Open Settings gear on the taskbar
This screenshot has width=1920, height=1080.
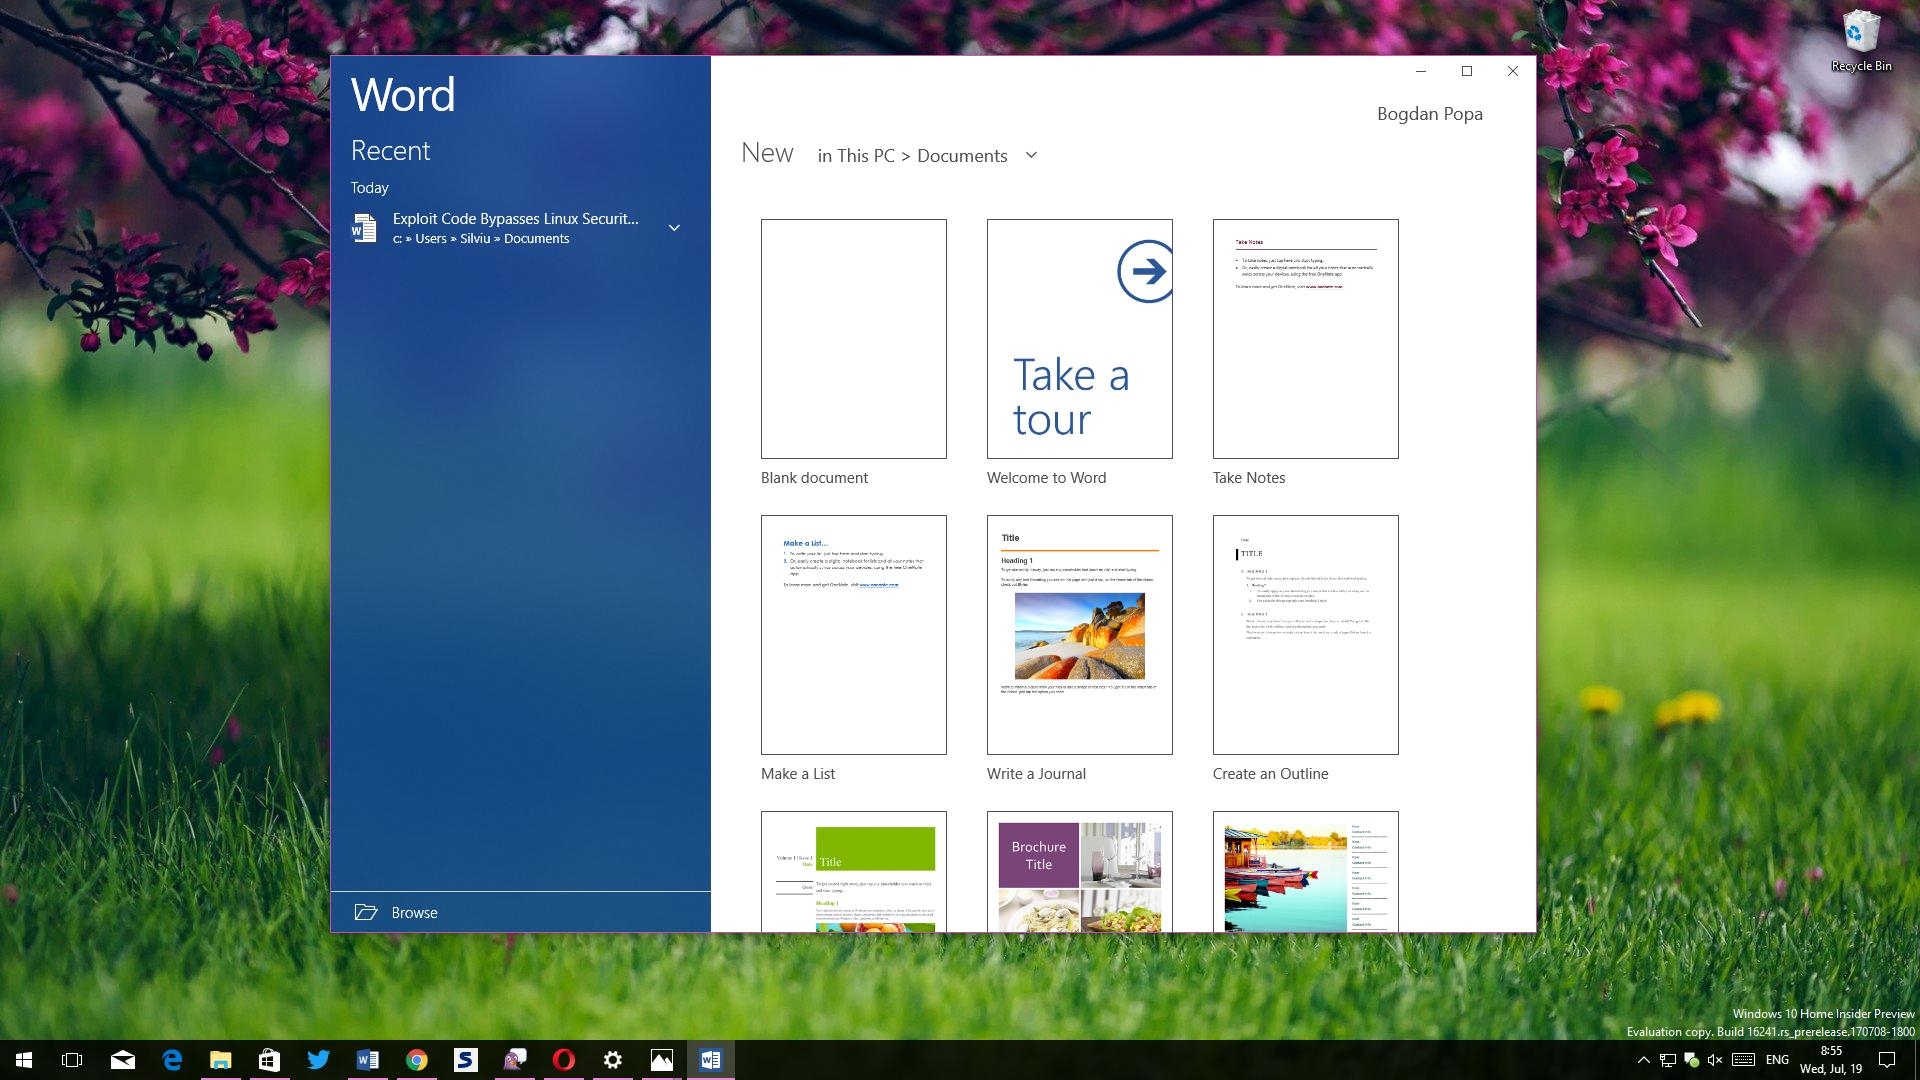tap(613, 1060)
